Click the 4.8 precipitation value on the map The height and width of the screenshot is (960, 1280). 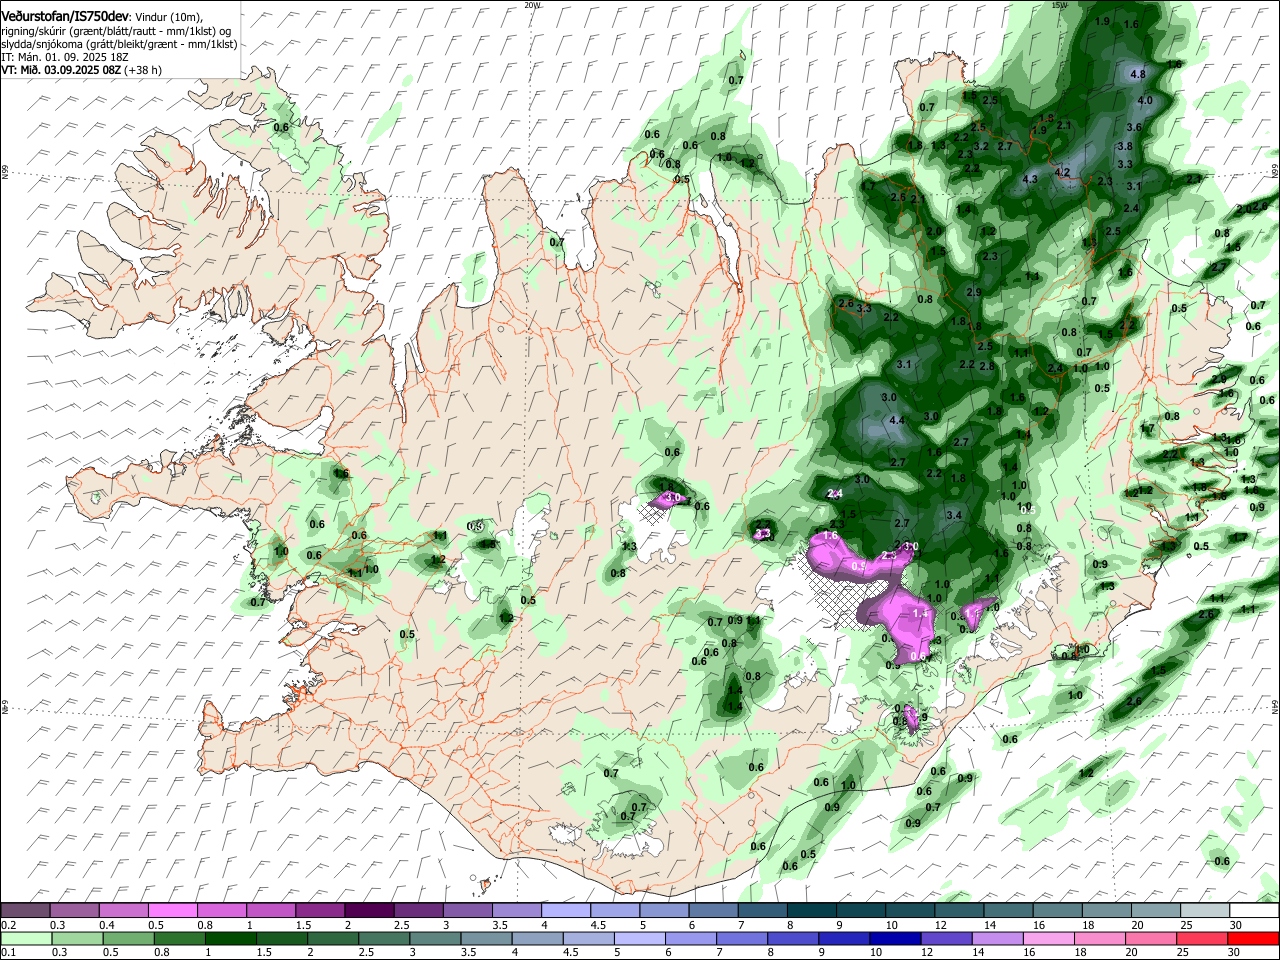coord(1137,74)
